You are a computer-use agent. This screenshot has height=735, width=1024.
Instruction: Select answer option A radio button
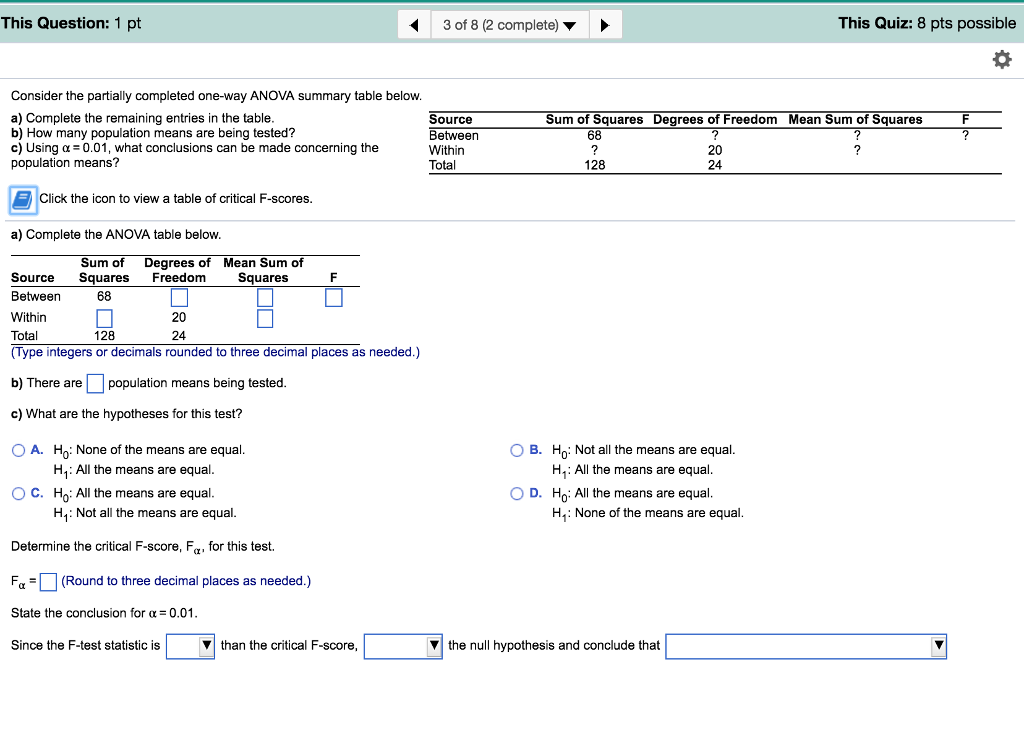[x=18, y=450]
